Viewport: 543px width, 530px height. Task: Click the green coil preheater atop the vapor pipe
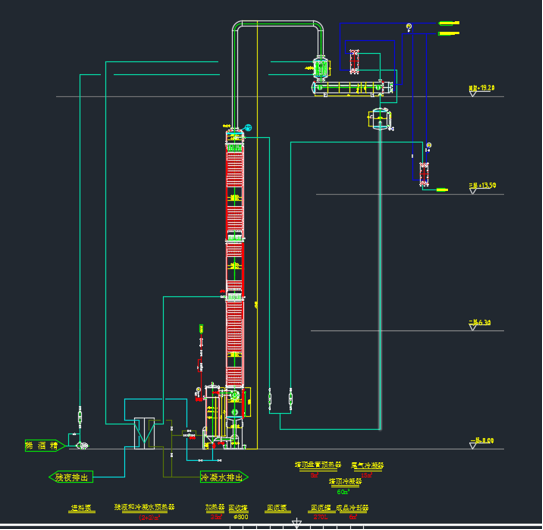pyautogui.click(x=320, y=68)
